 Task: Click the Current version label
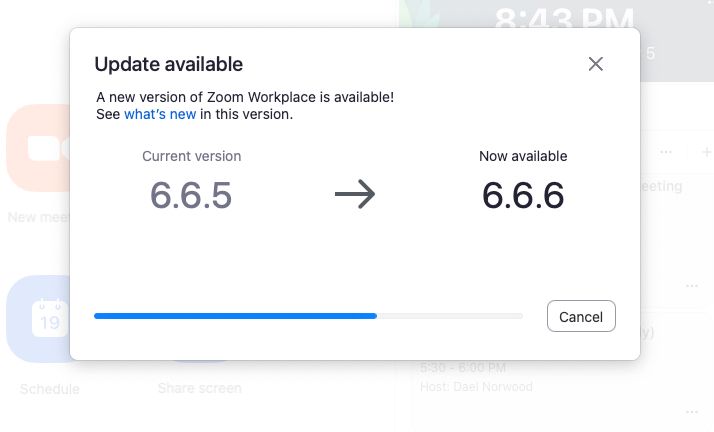[192, 156]
